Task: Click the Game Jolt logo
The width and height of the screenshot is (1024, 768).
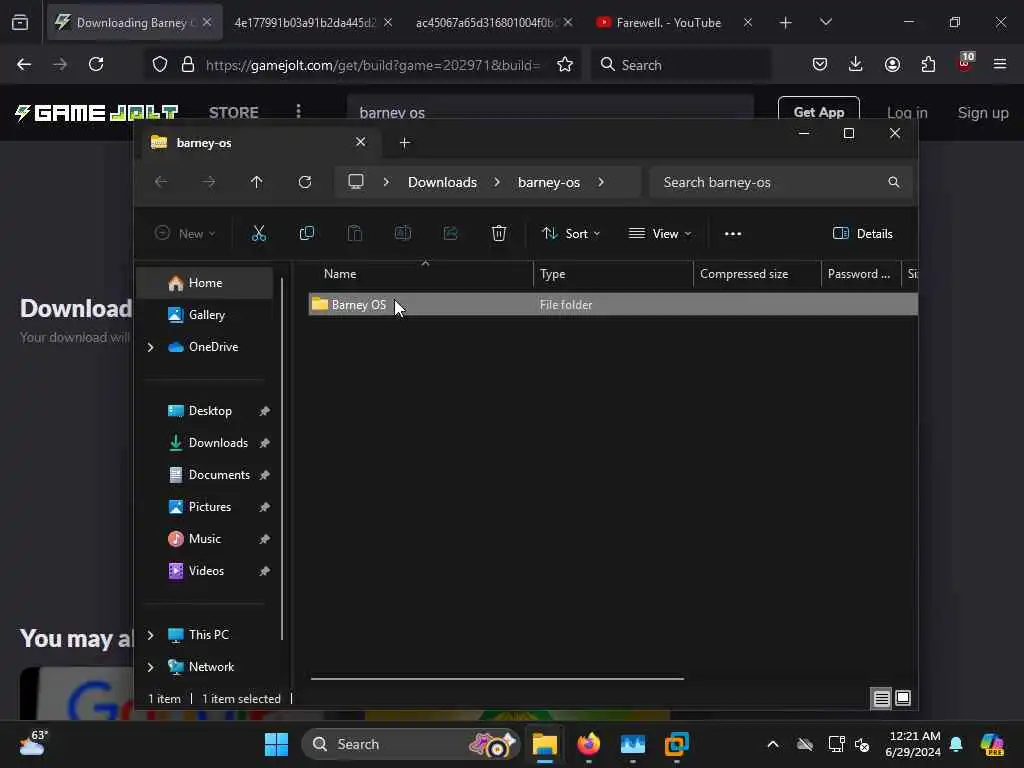Action: point(97,112)
